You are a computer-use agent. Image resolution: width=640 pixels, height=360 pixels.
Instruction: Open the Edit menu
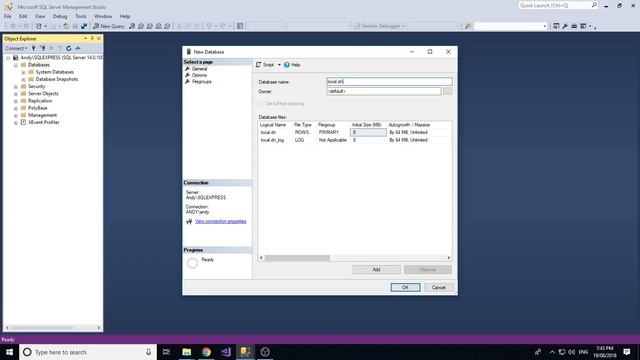click(x=23, y=16)
